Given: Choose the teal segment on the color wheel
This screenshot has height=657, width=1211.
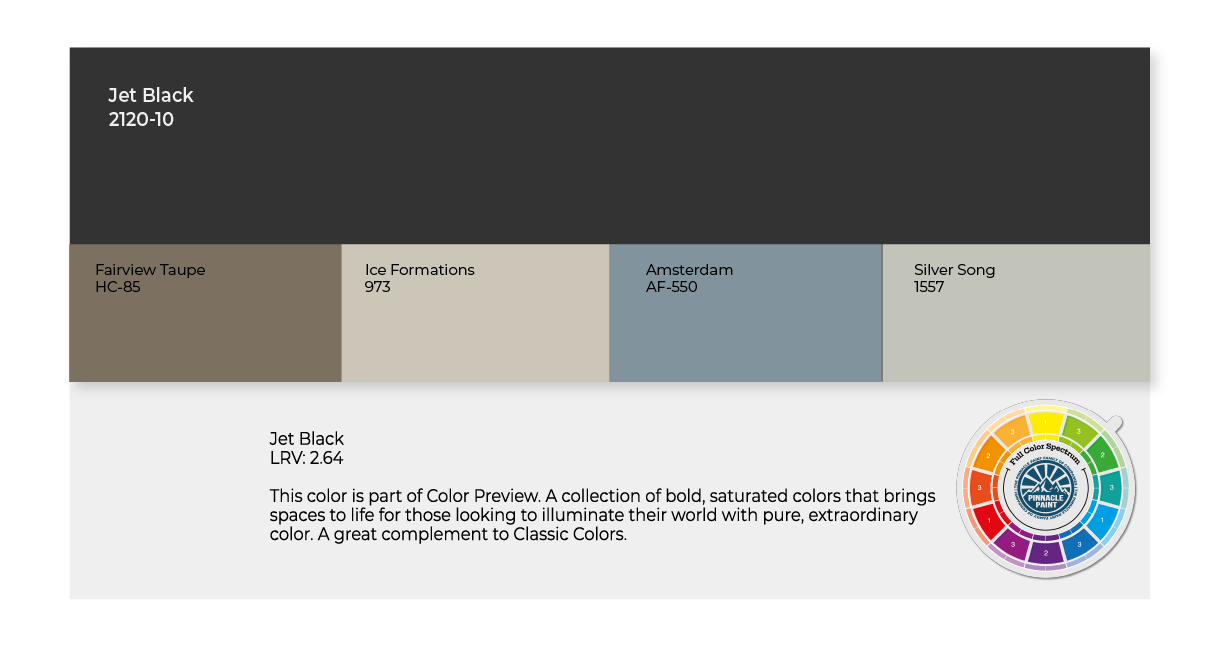Looking at the screenshot, I should 1112,488.
